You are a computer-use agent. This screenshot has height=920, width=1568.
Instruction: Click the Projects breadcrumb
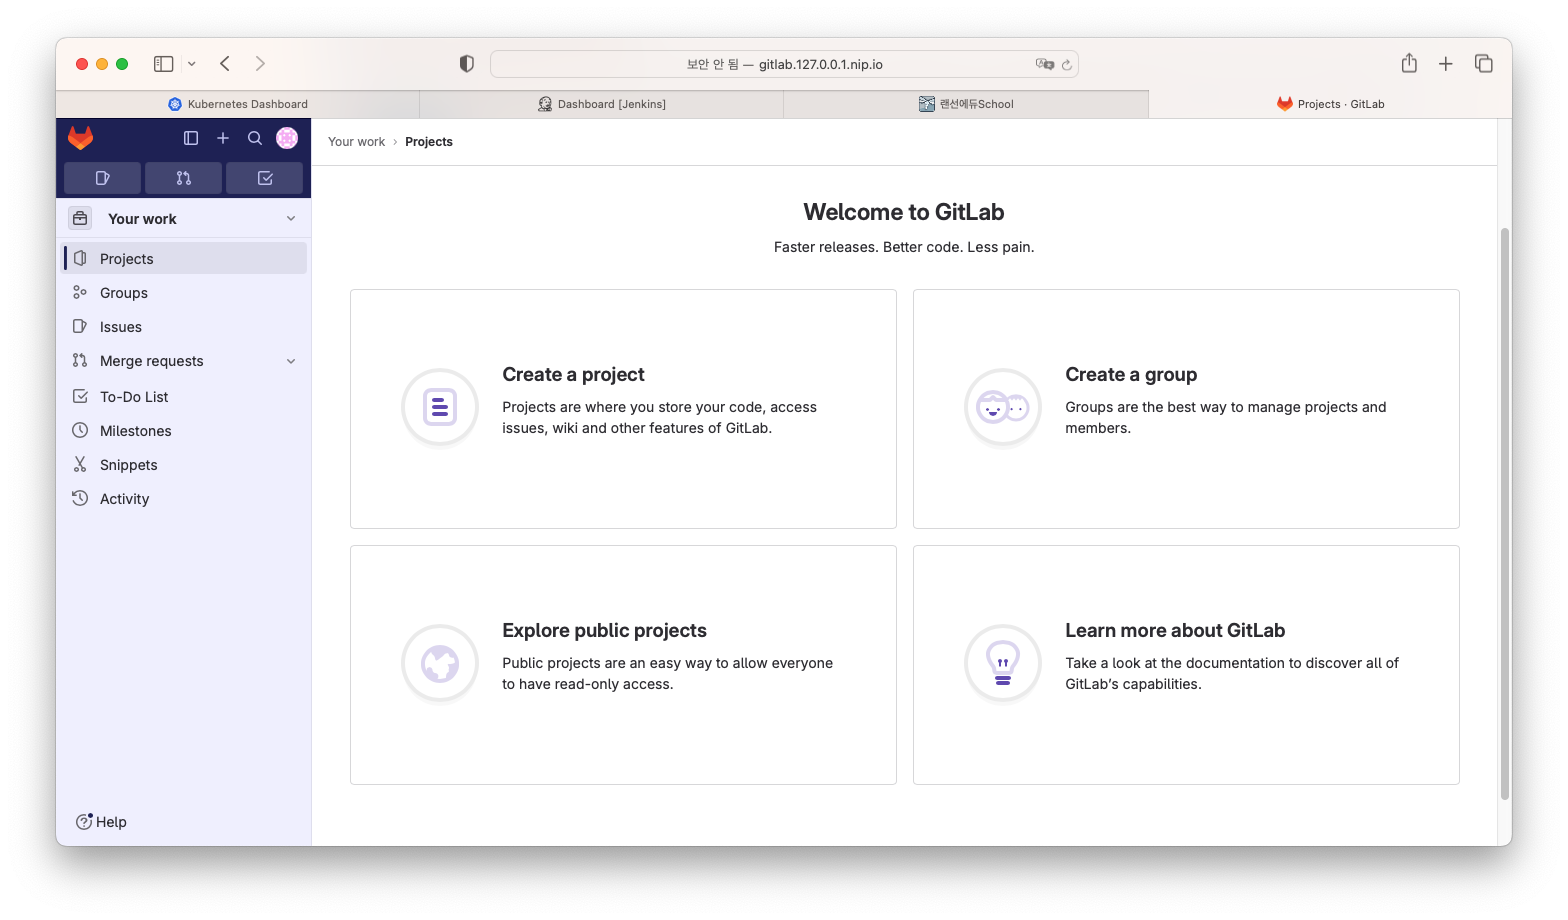pyautogui.click(x=429, y=142)
